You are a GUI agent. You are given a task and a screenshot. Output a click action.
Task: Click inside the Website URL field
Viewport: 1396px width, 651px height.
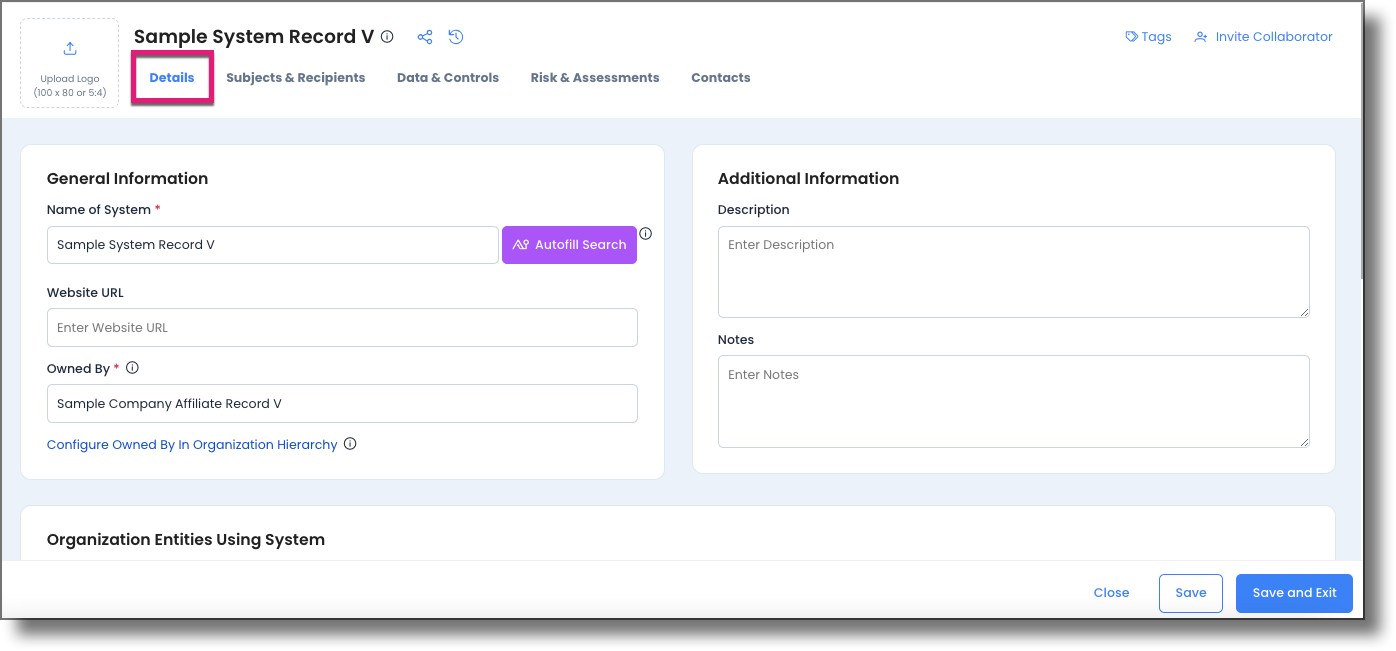click(x=342, y=327)
